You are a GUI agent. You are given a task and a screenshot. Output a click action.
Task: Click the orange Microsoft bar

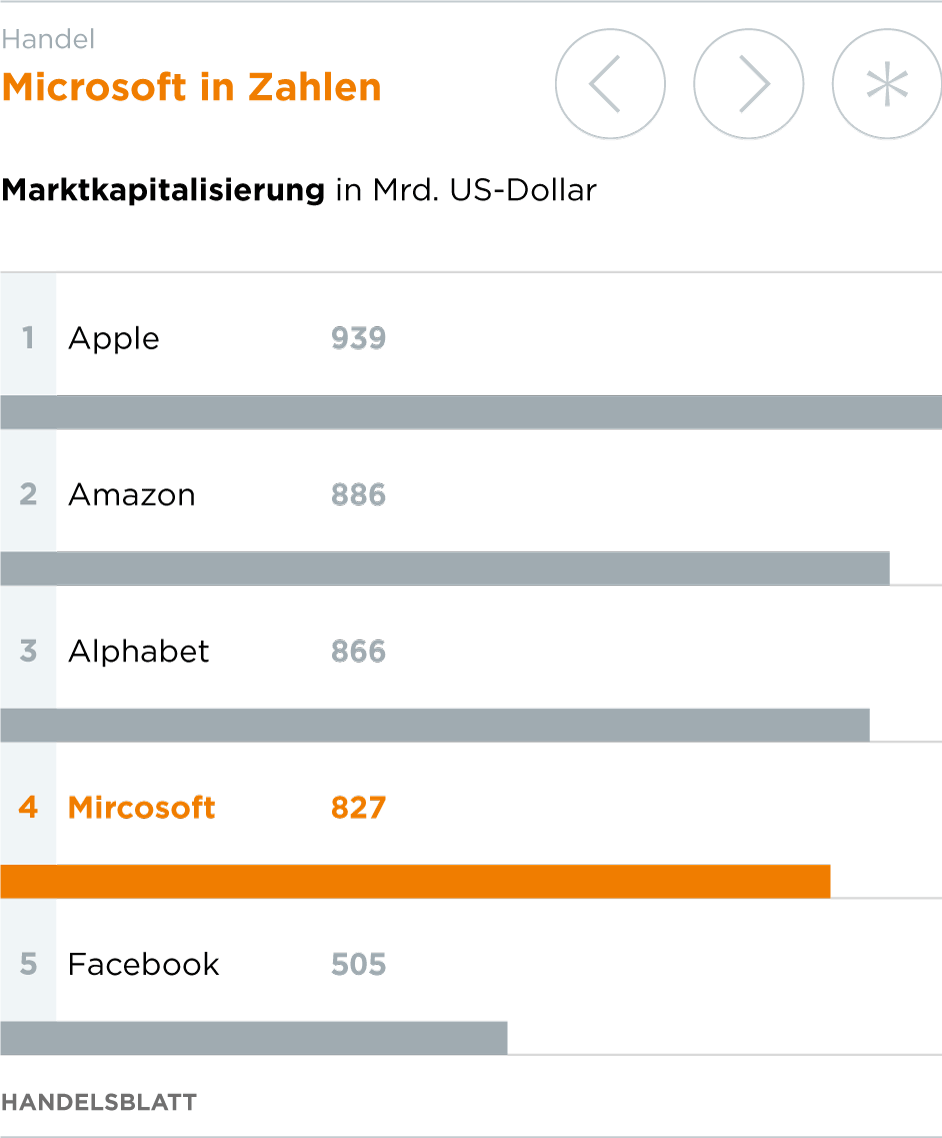415,881
